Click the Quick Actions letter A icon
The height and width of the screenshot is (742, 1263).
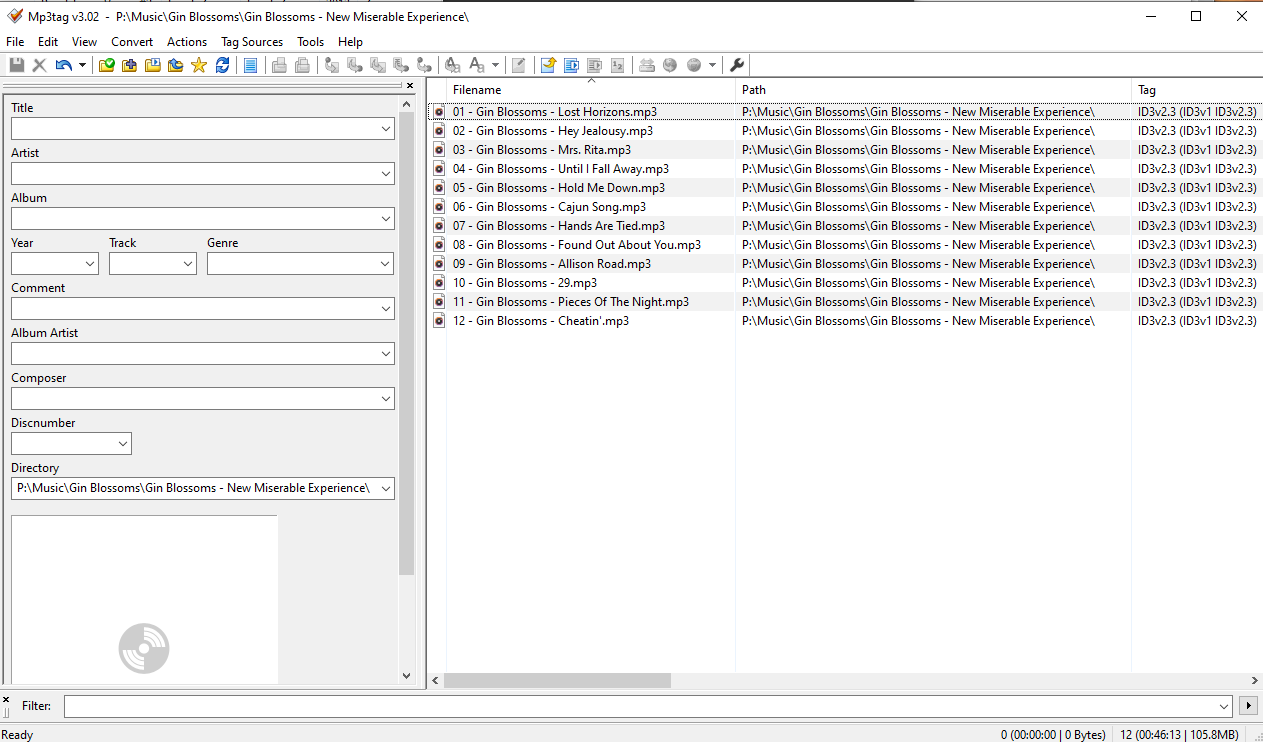pyautogui.click(x=477, y=65)
